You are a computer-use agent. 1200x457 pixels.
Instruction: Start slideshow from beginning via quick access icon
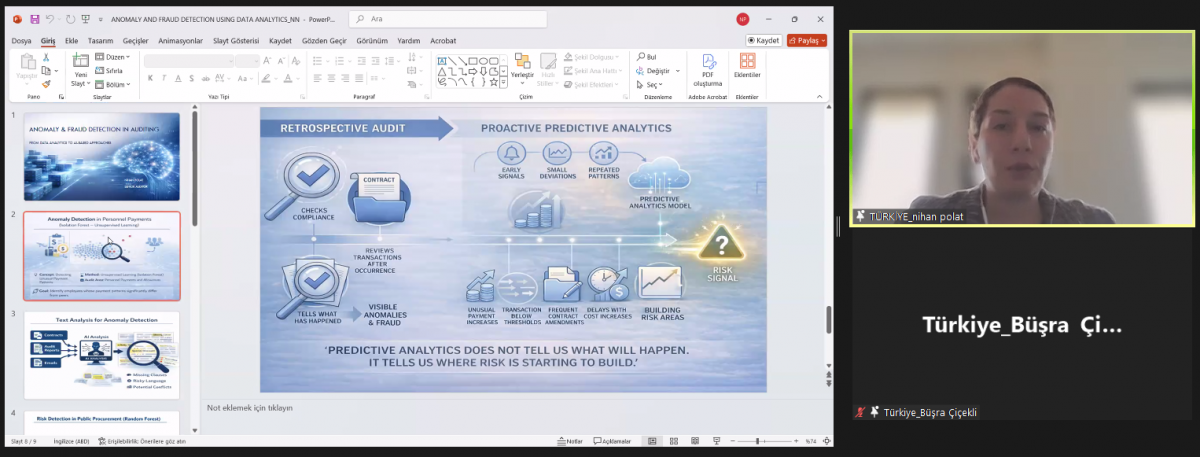(x=84, y=19)
